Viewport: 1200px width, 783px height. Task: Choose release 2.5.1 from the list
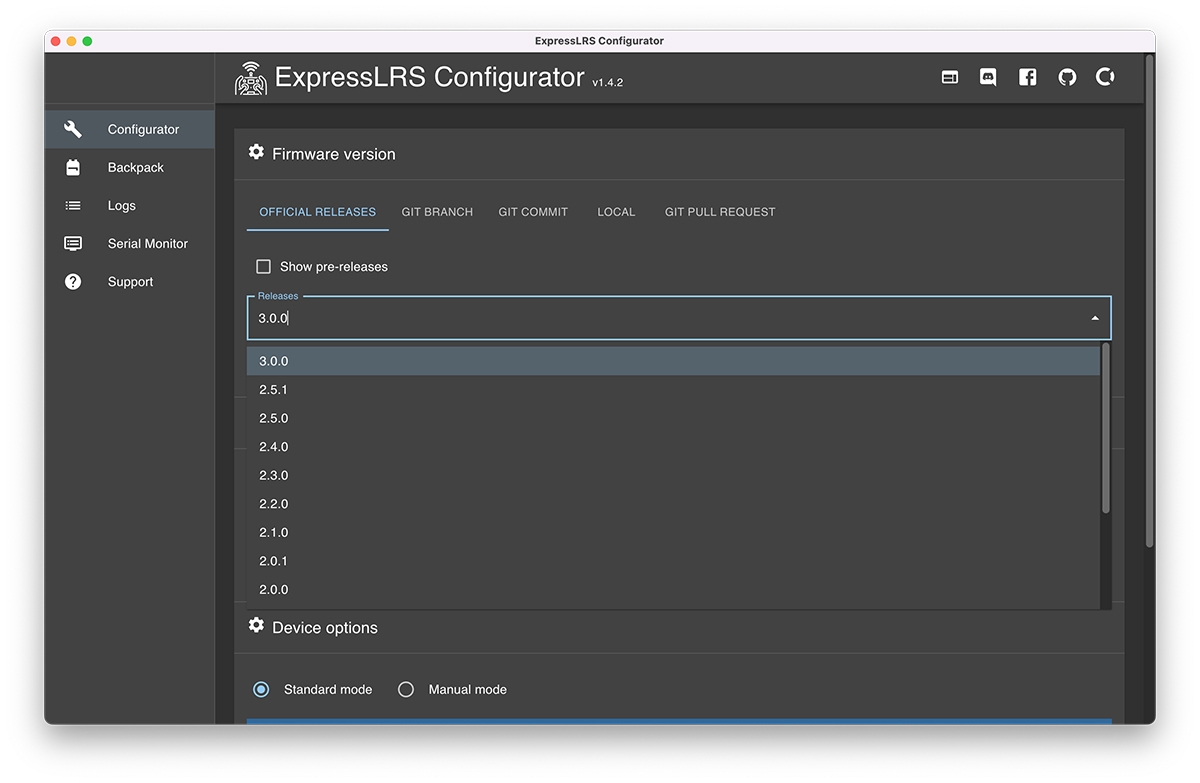673,390
